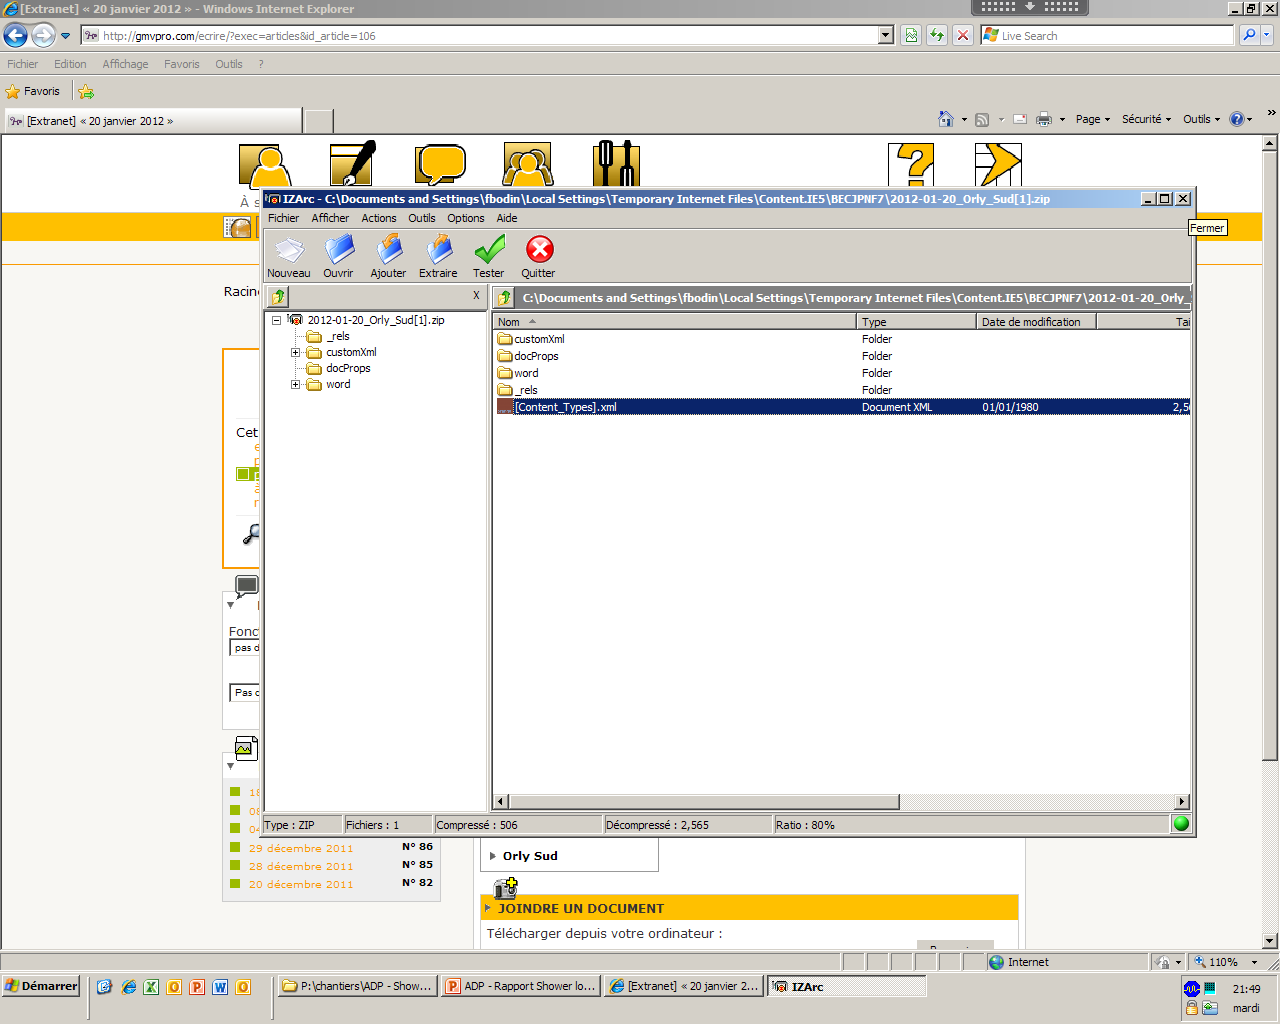Open the search provider dropdown arrow
Viewport: 1280px width, 1024px height.
point(1268,35)
